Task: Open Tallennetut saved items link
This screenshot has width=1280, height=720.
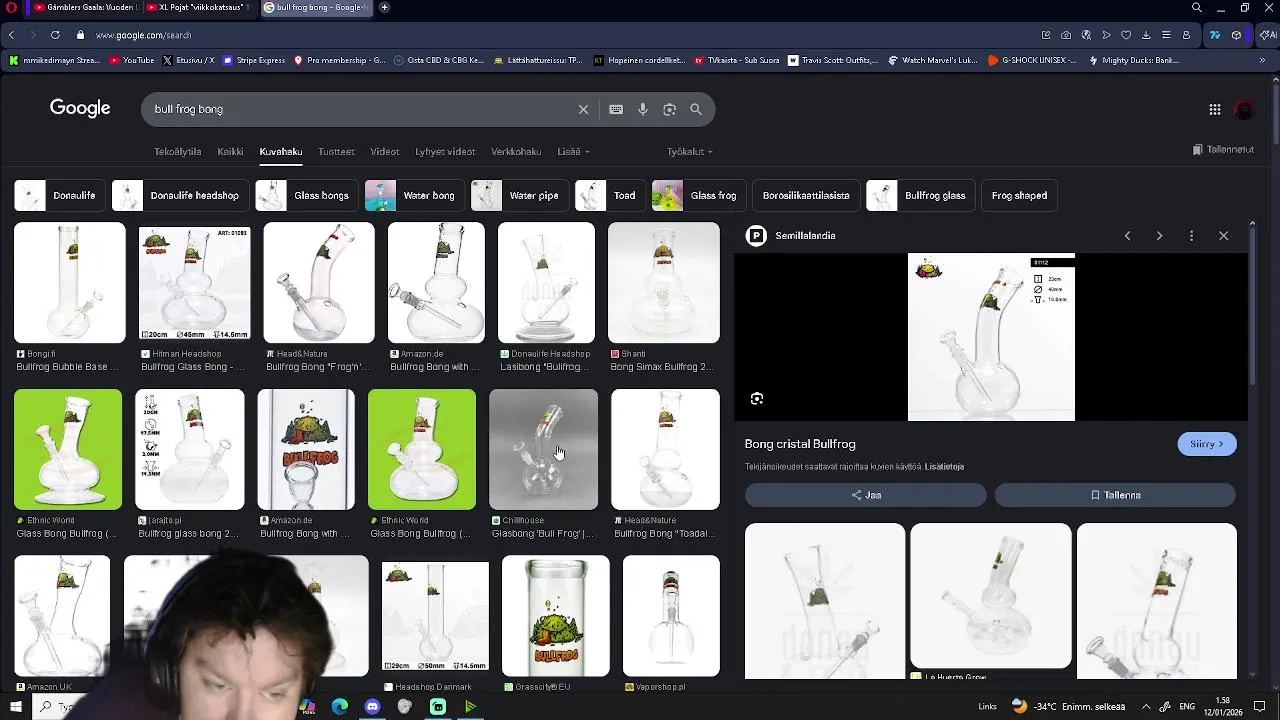Action: [1223, 150]
